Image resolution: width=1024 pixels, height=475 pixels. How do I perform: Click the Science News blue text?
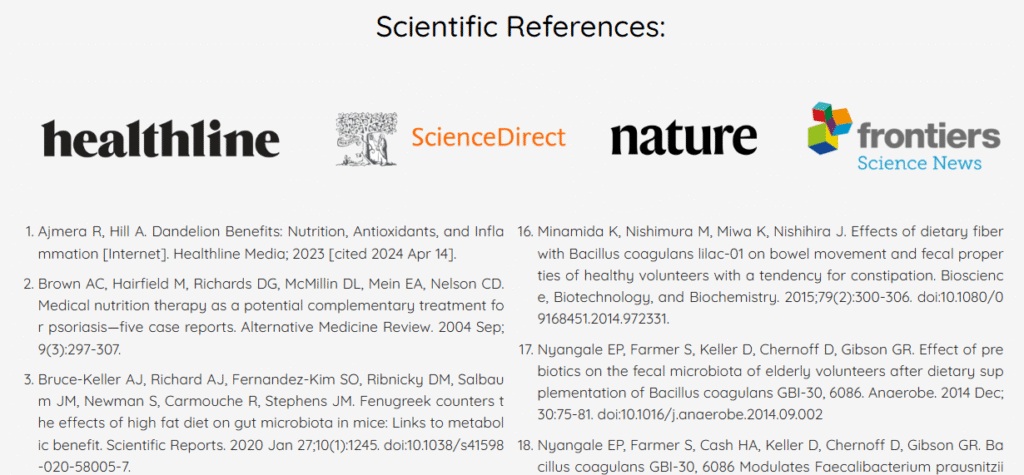920,163
